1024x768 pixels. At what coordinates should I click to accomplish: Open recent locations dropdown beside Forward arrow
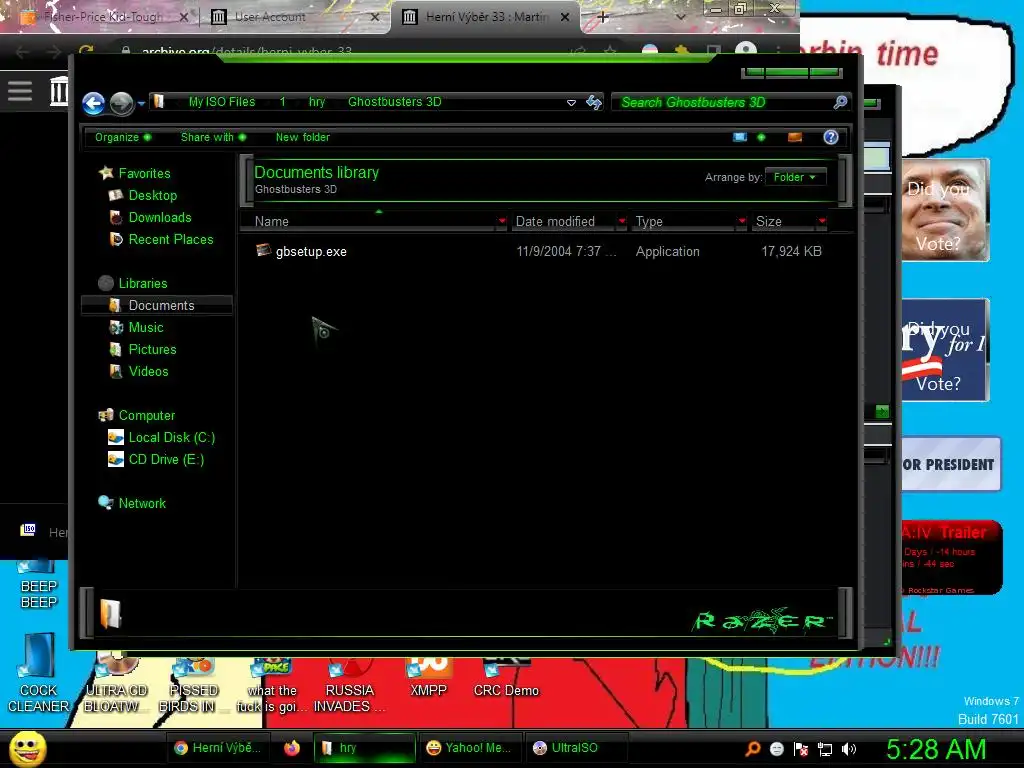[141, 104]
